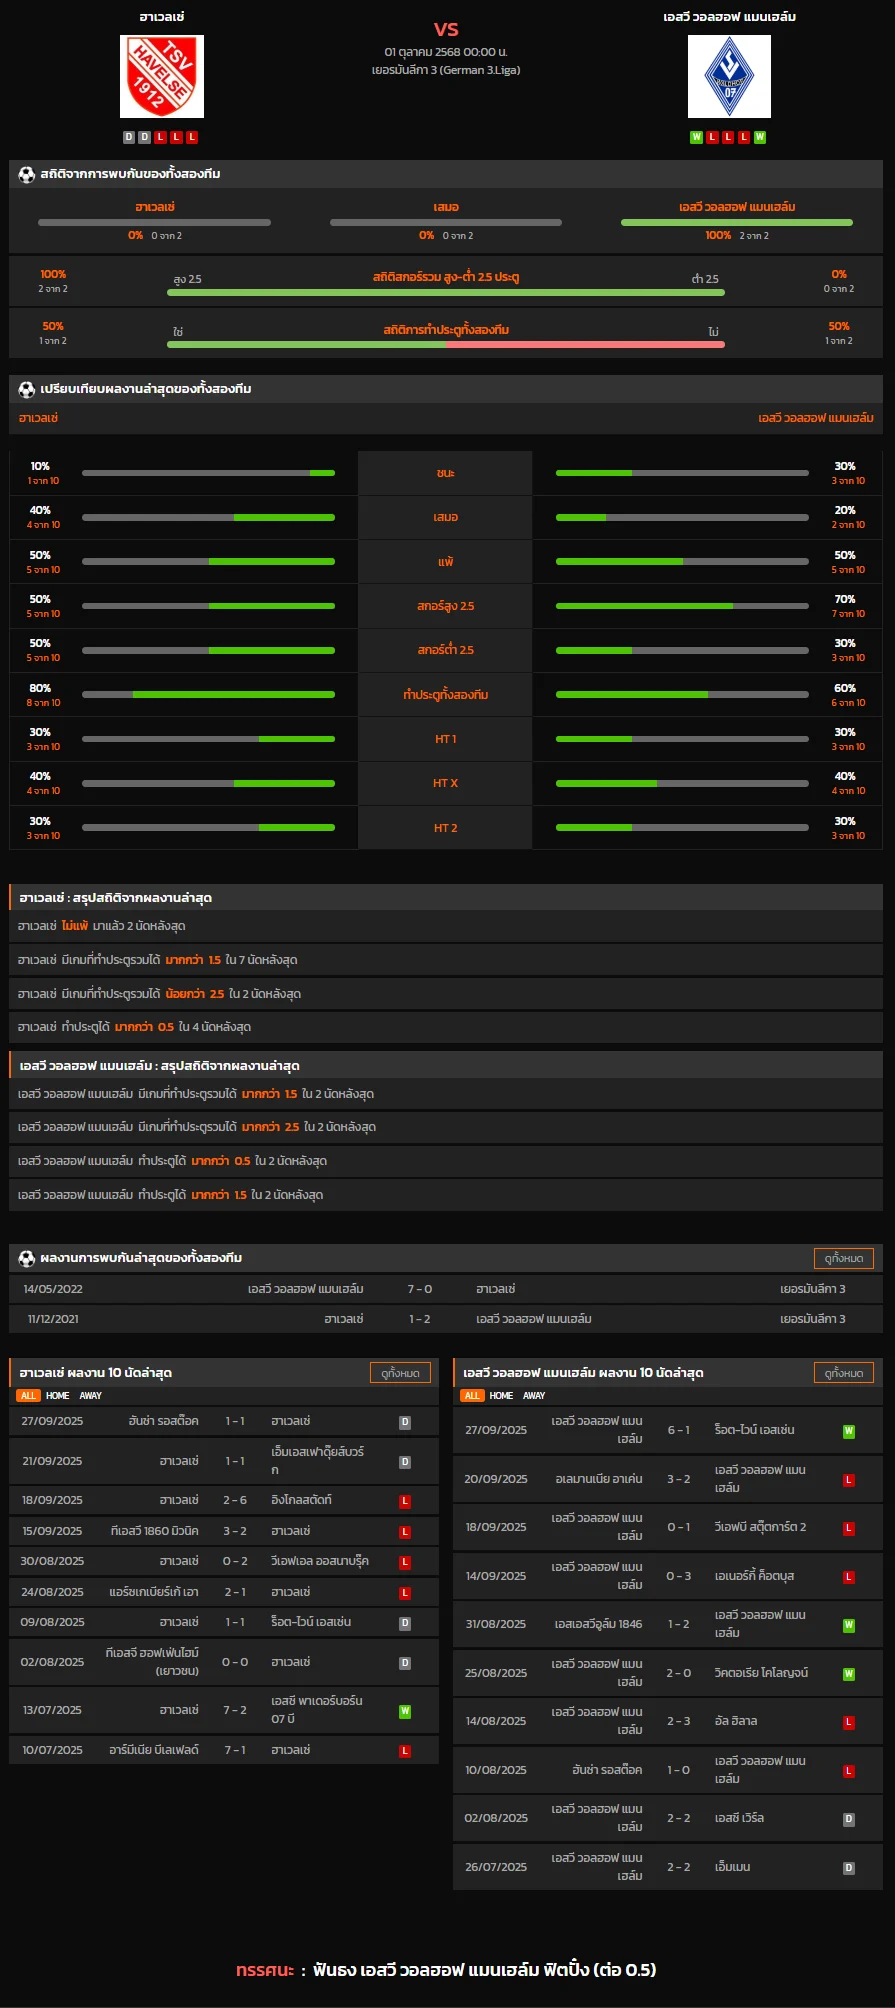Click soccer ball icon beside recent form comparison
The image size is (895, 2008).
pos(27,389)
